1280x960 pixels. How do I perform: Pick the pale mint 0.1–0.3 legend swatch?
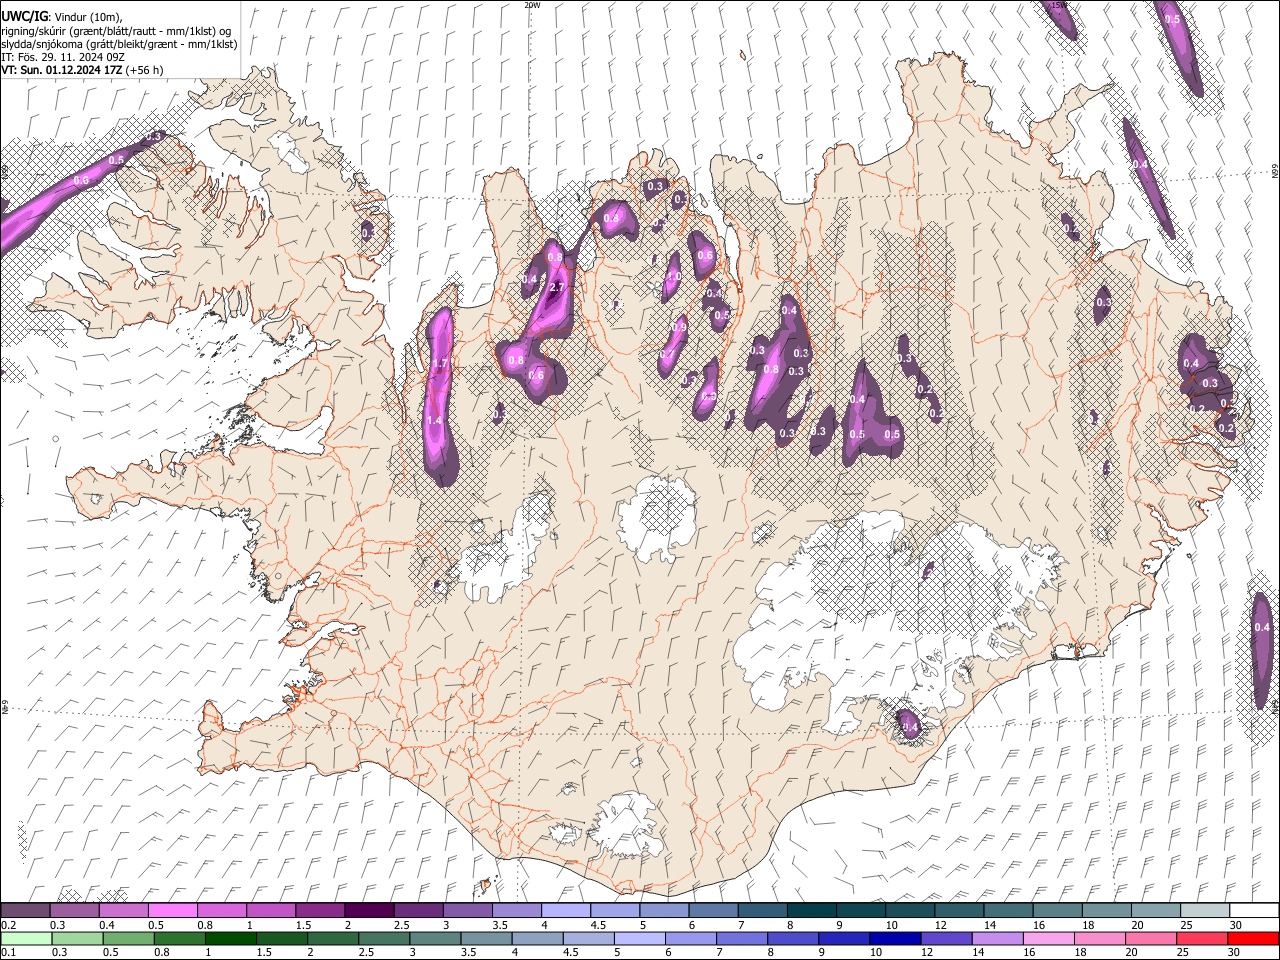click(25, 938)
